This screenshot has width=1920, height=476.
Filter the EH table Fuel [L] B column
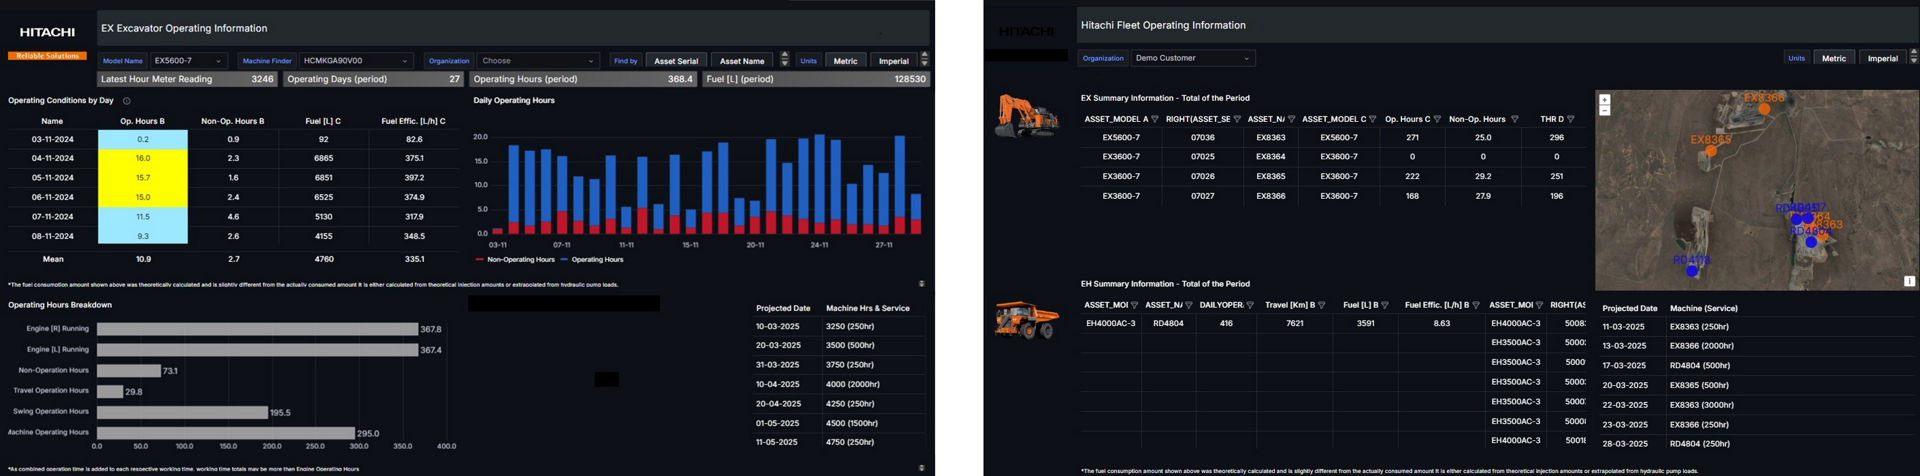[1387, 305]
